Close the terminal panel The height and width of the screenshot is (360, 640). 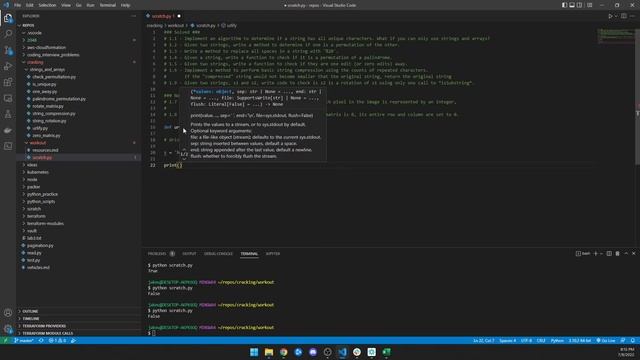(633, 253)
